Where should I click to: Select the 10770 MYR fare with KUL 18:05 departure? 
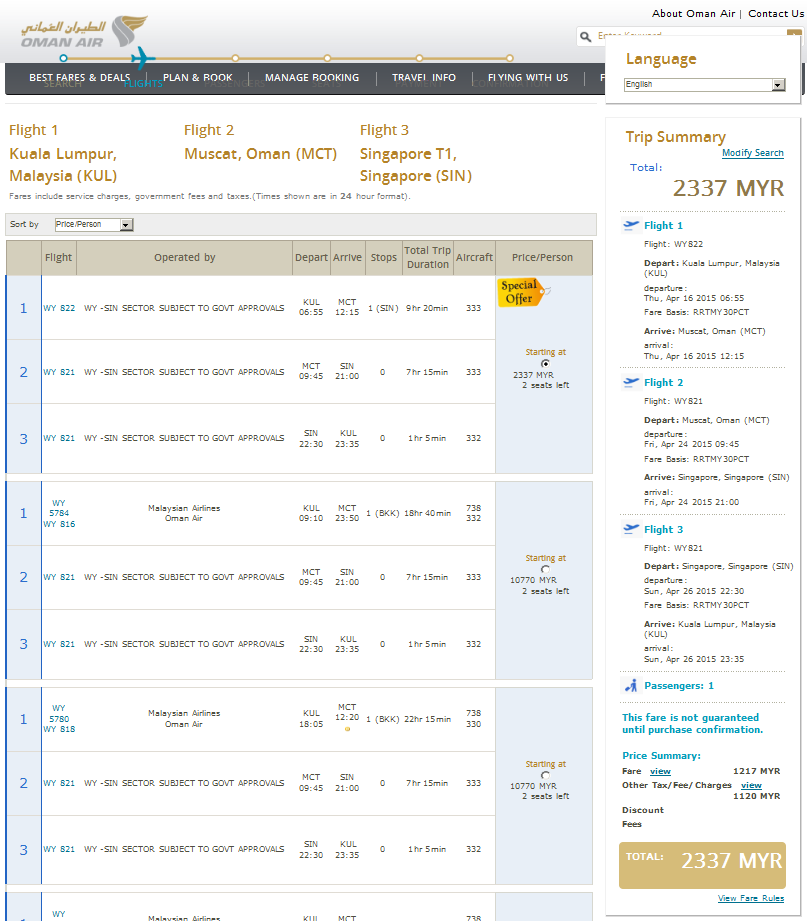545,775
